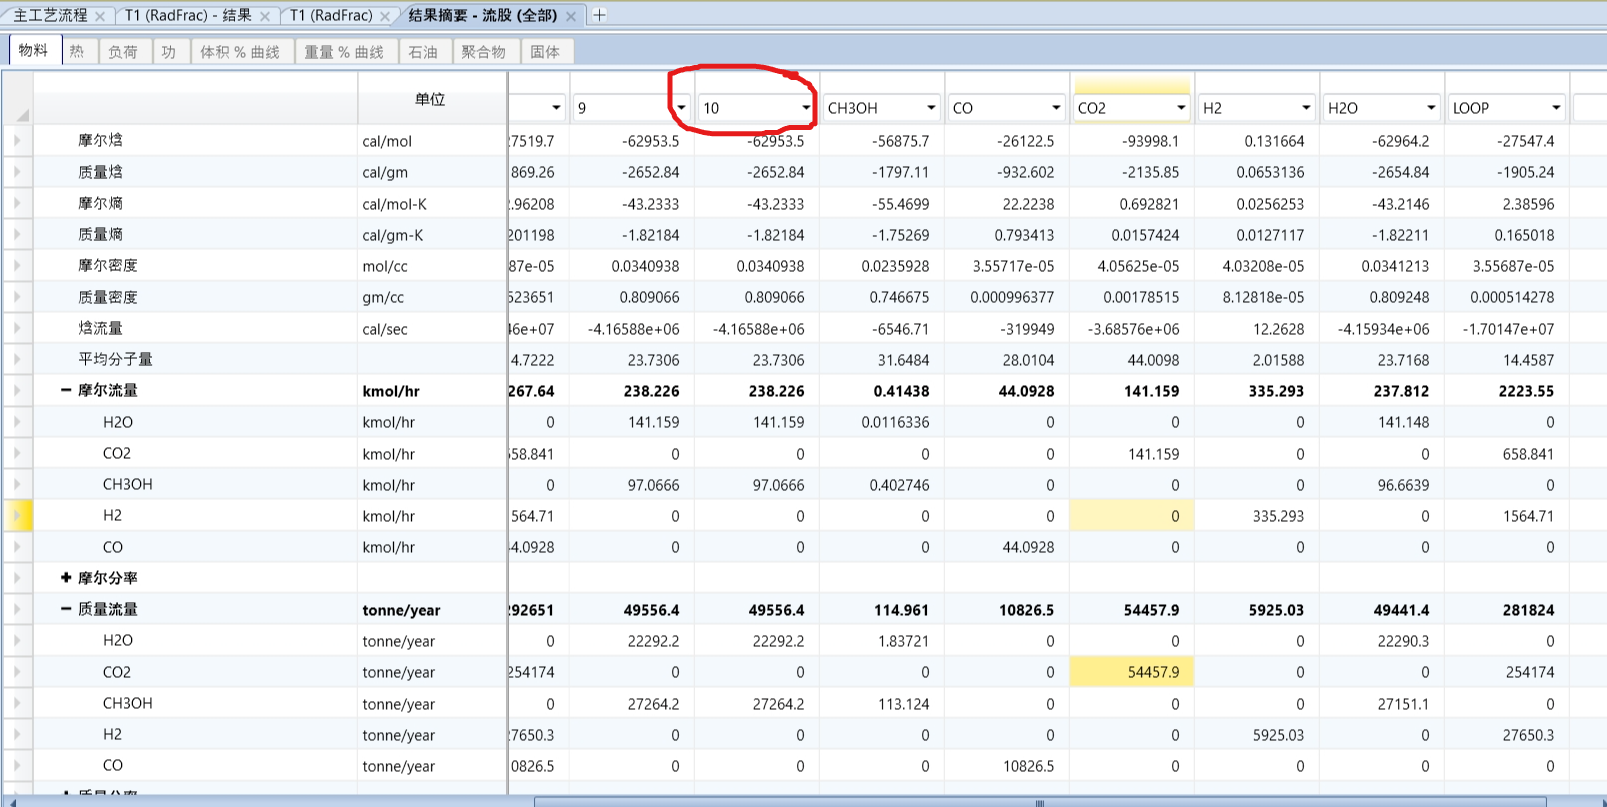Click the row arrow beside 摩尔焓

[x=17, y=141]
